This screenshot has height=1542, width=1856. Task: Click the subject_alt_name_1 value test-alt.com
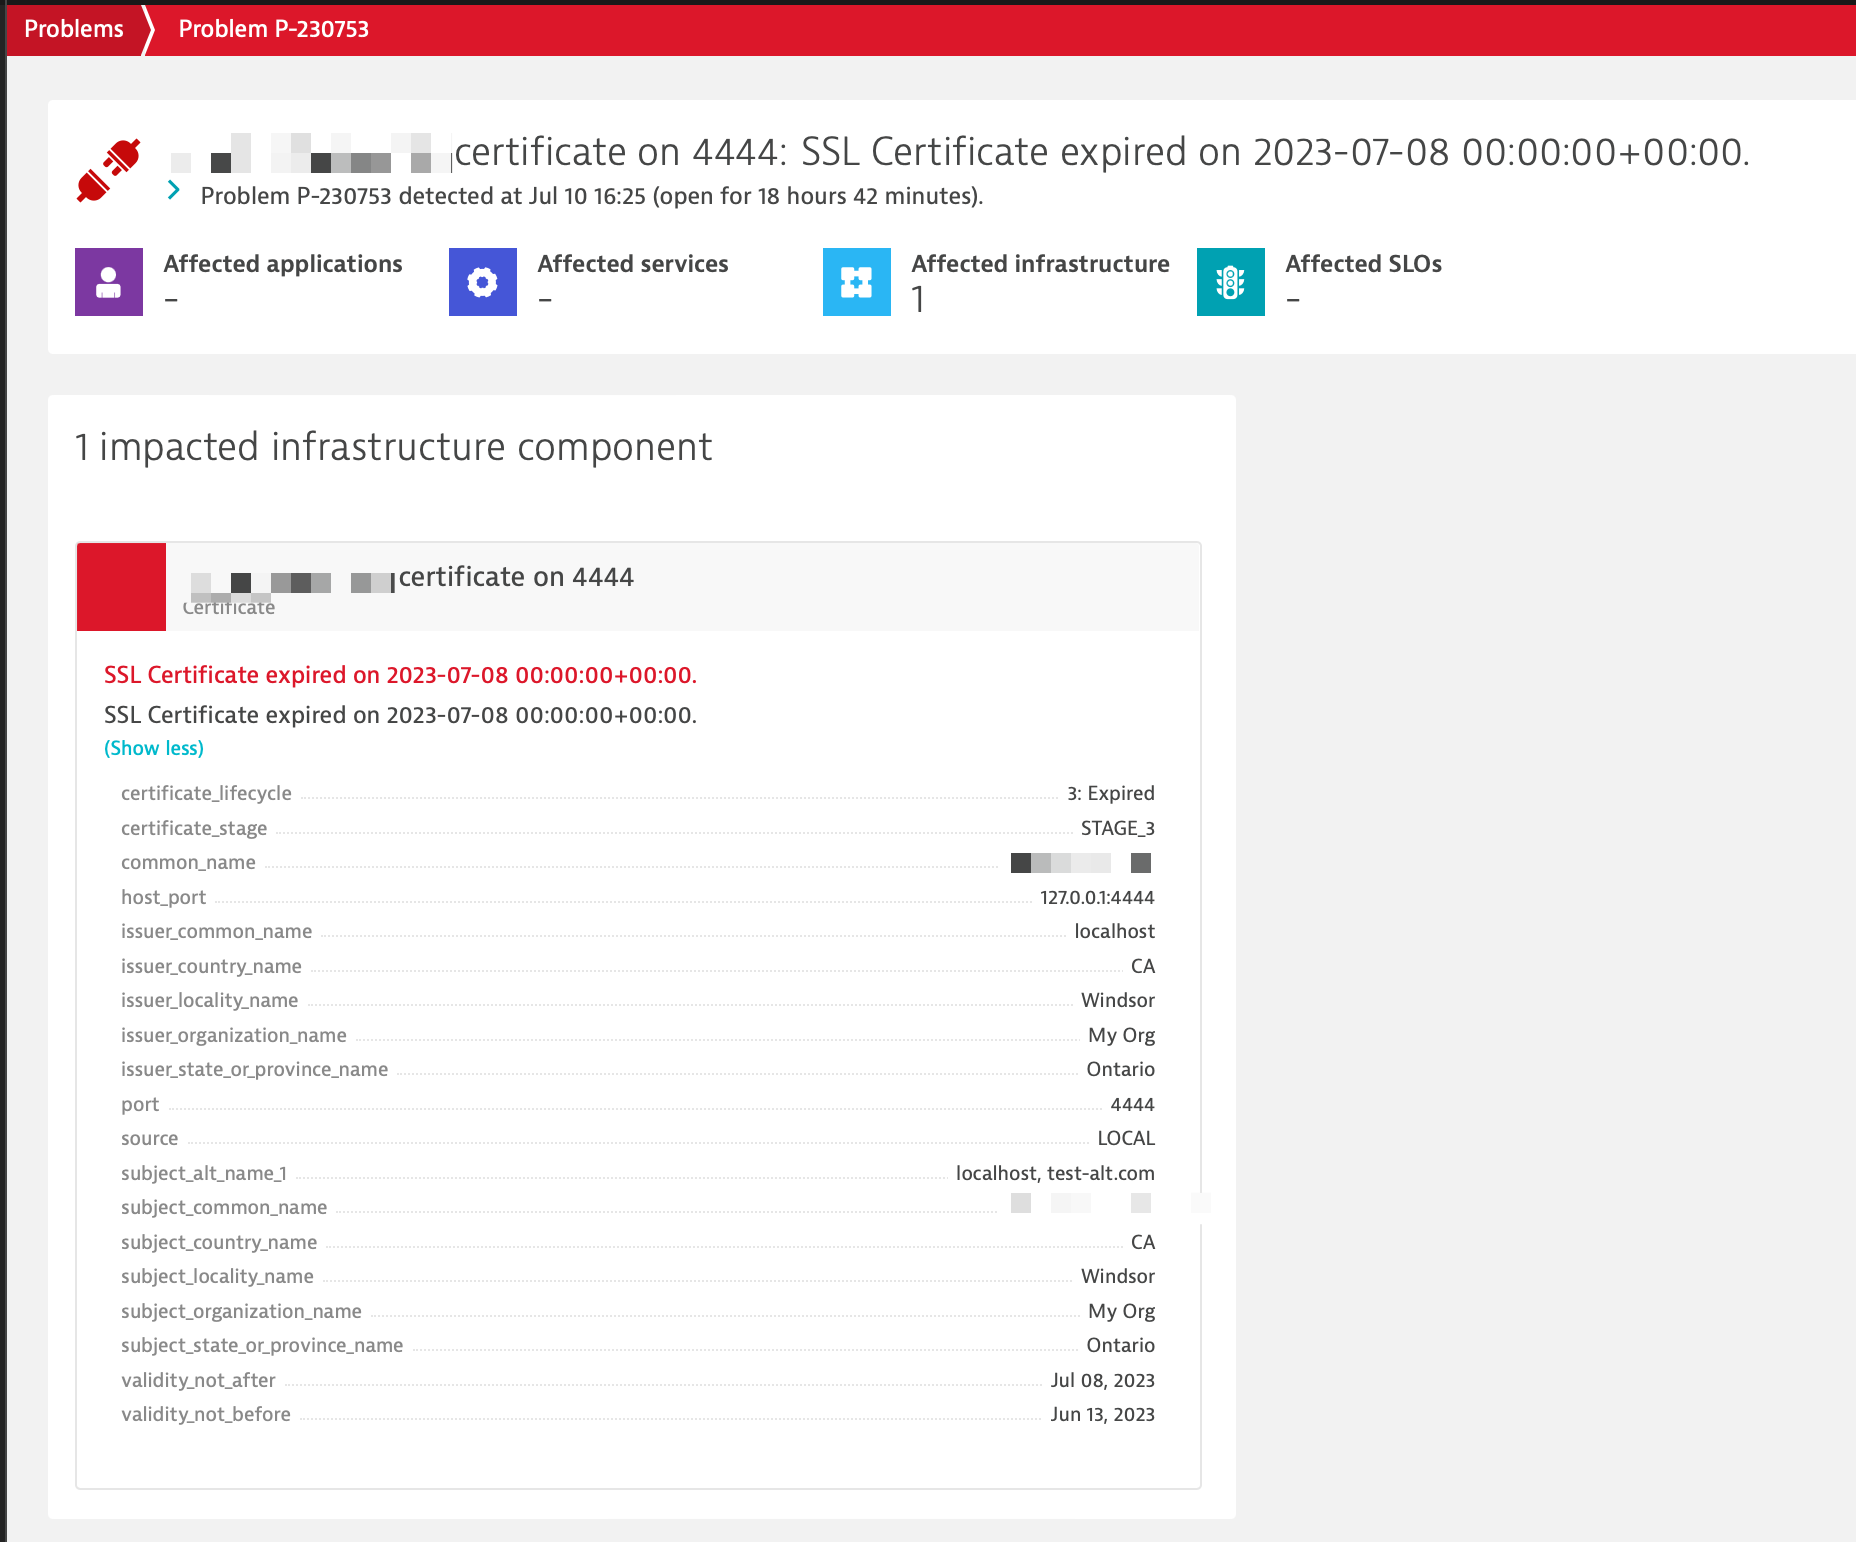pyautogui.click(x=1102, y=1172)
